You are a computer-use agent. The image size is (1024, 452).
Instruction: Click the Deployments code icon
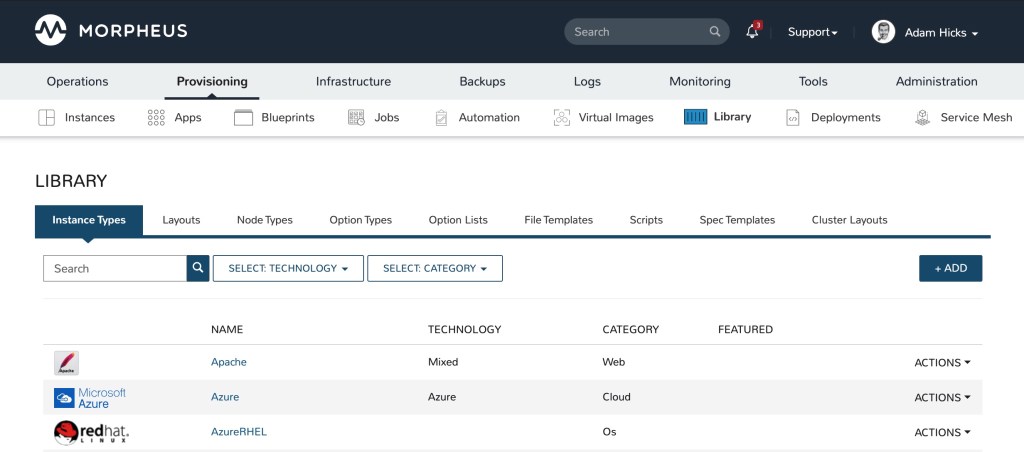coord(793,117)
